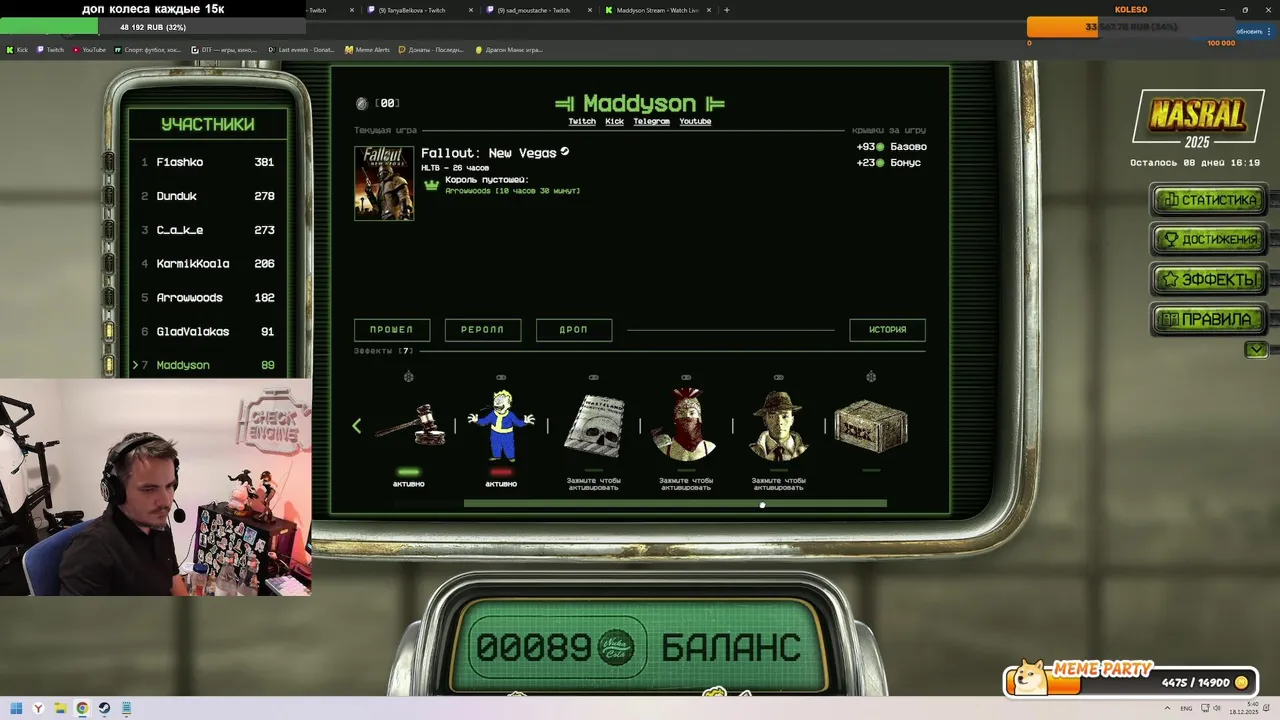The height and width of the screenshot is (720, 1280).
Task: Click the badge beside Fallout: New Vegas title
Action: pos(565,152)
